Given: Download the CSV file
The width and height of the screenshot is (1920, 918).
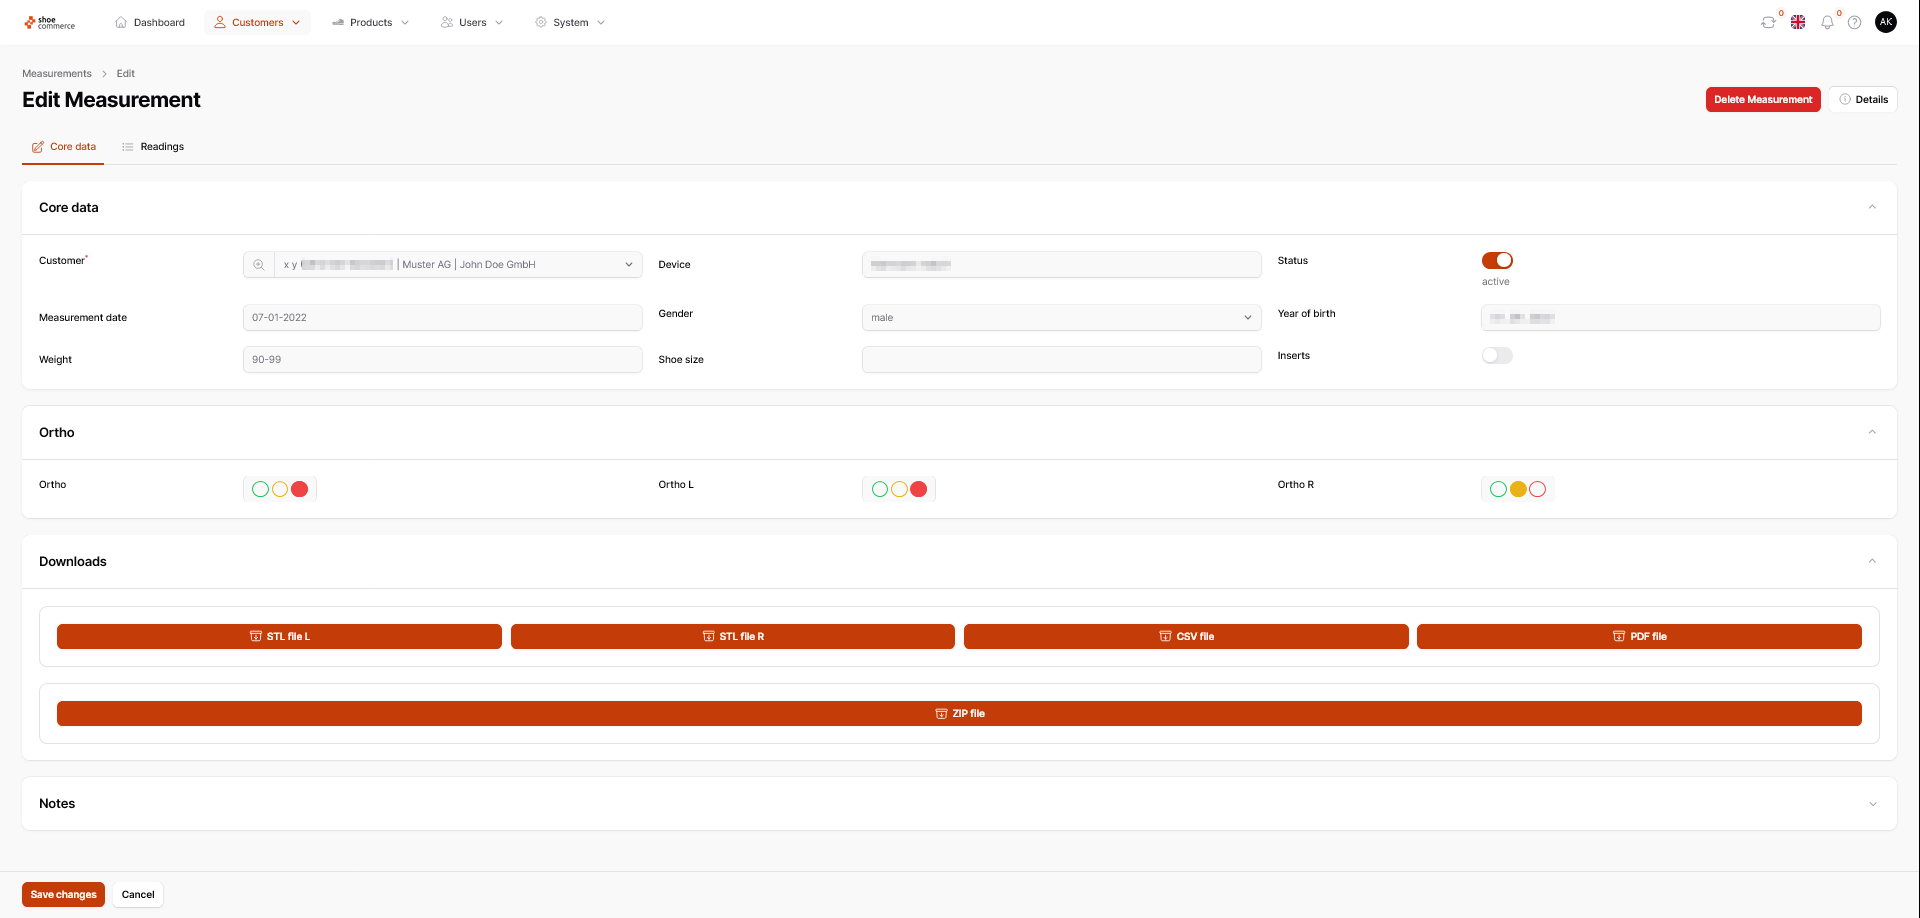Looking at the screenshot, I should [1186, 636].
